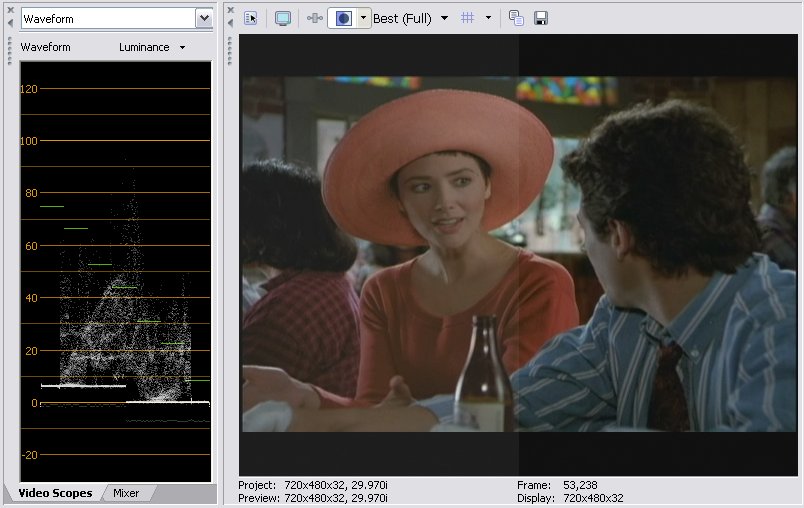The width and height of the screenshot is (804, 508).
Task: Click the waveform monitor display
Action: (116, 272)
